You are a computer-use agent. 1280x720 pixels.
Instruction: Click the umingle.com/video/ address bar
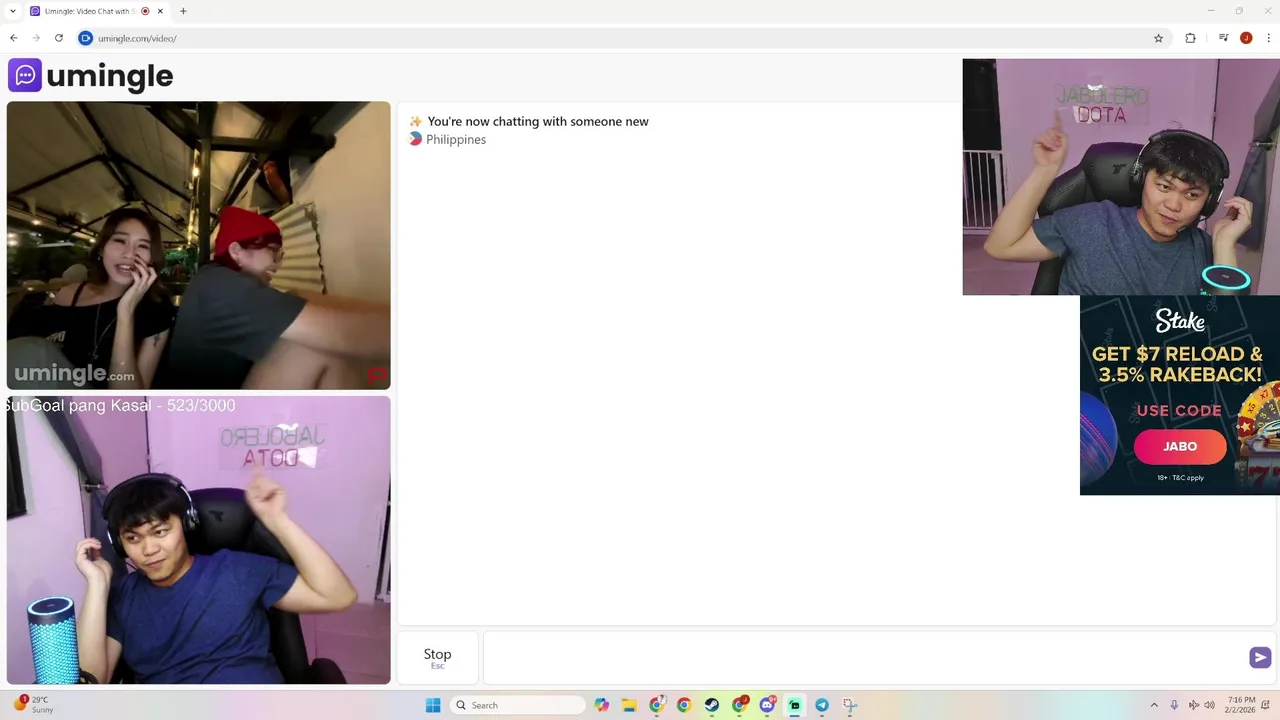pyautogui.click(x=620, y=38)
